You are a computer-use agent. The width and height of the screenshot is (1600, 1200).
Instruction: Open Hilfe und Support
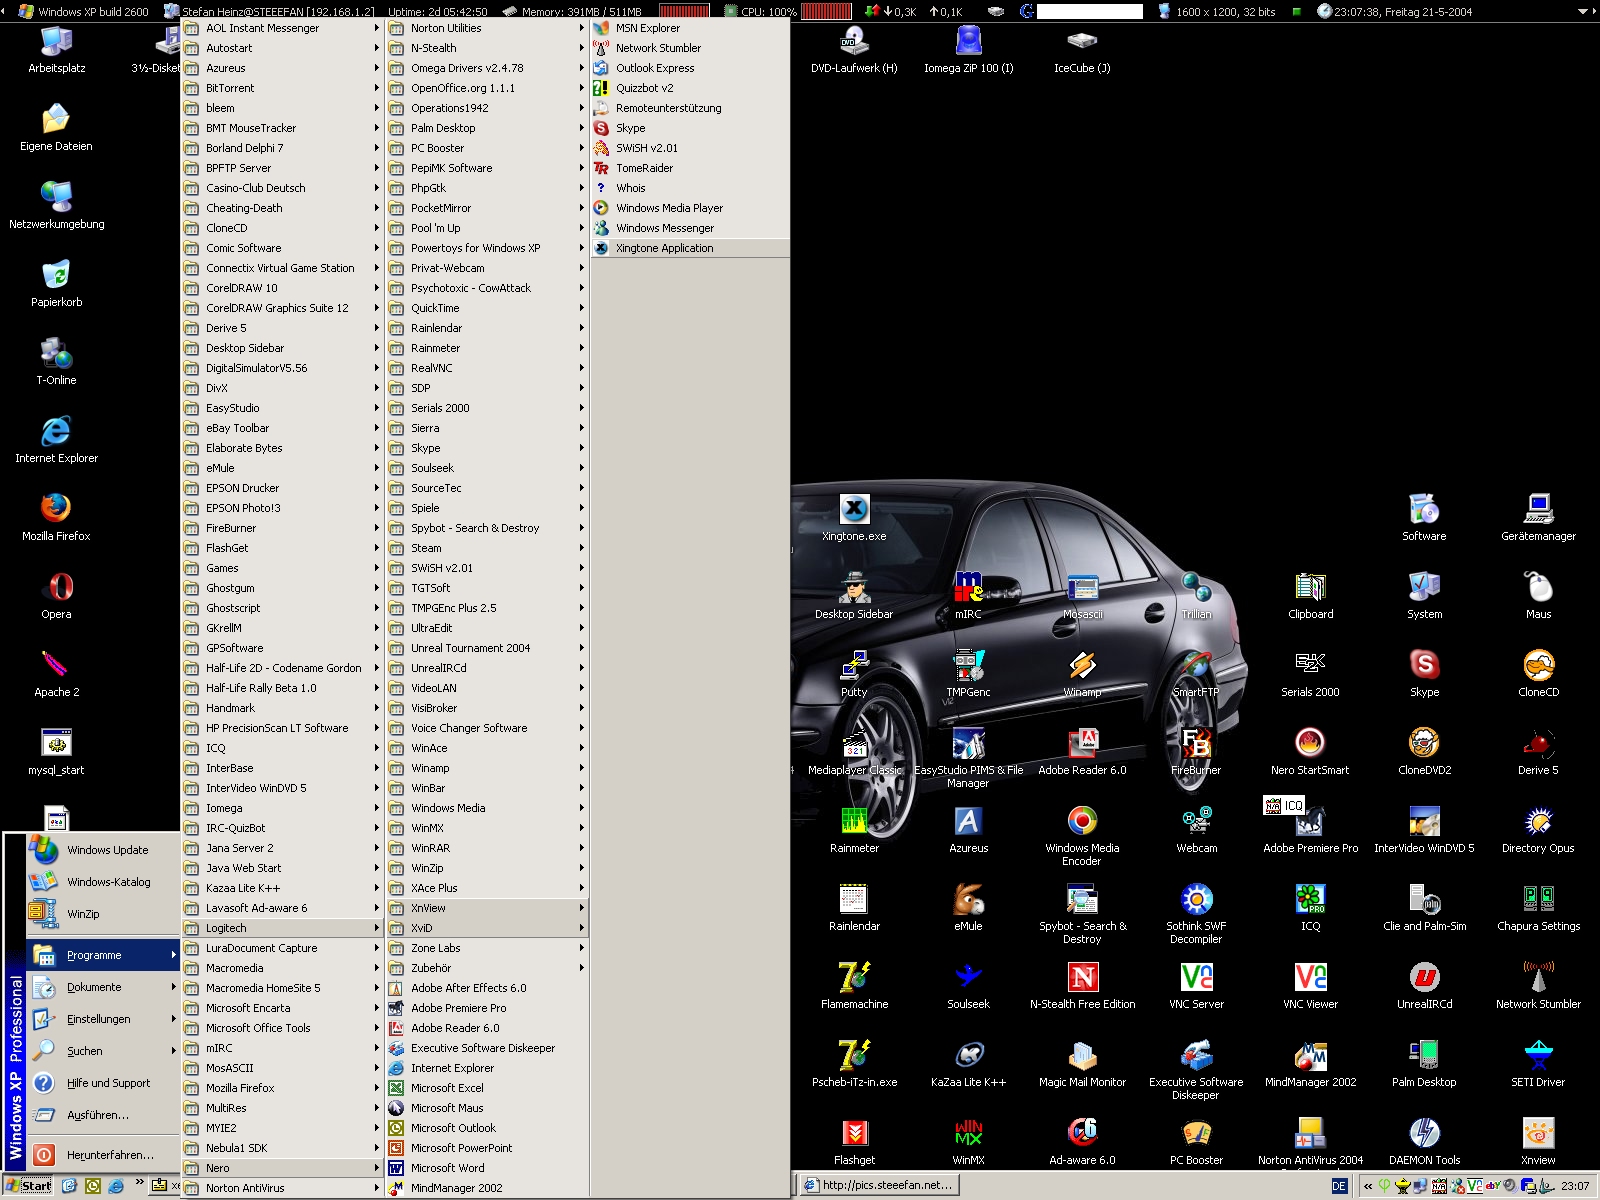103,1083
